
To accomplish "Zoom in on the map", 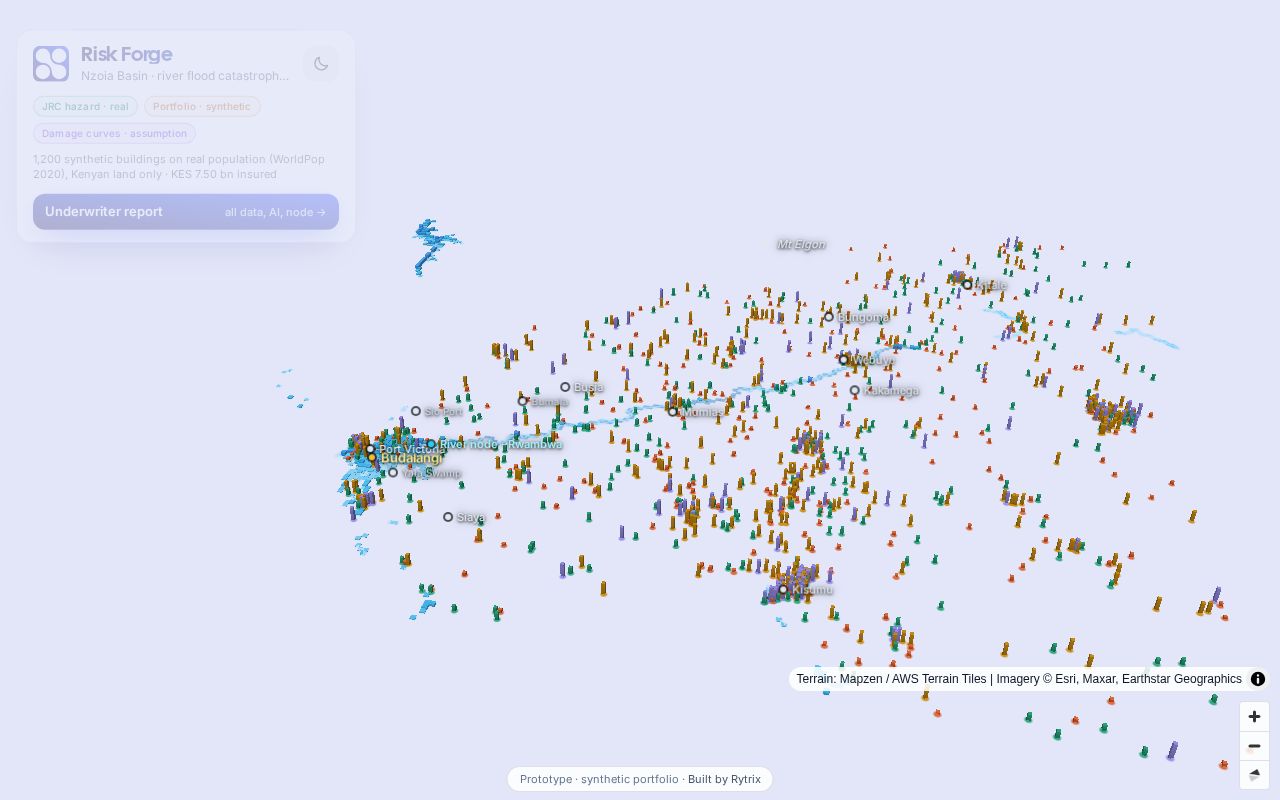I will pyautogui.click(x=1254, y=716).
